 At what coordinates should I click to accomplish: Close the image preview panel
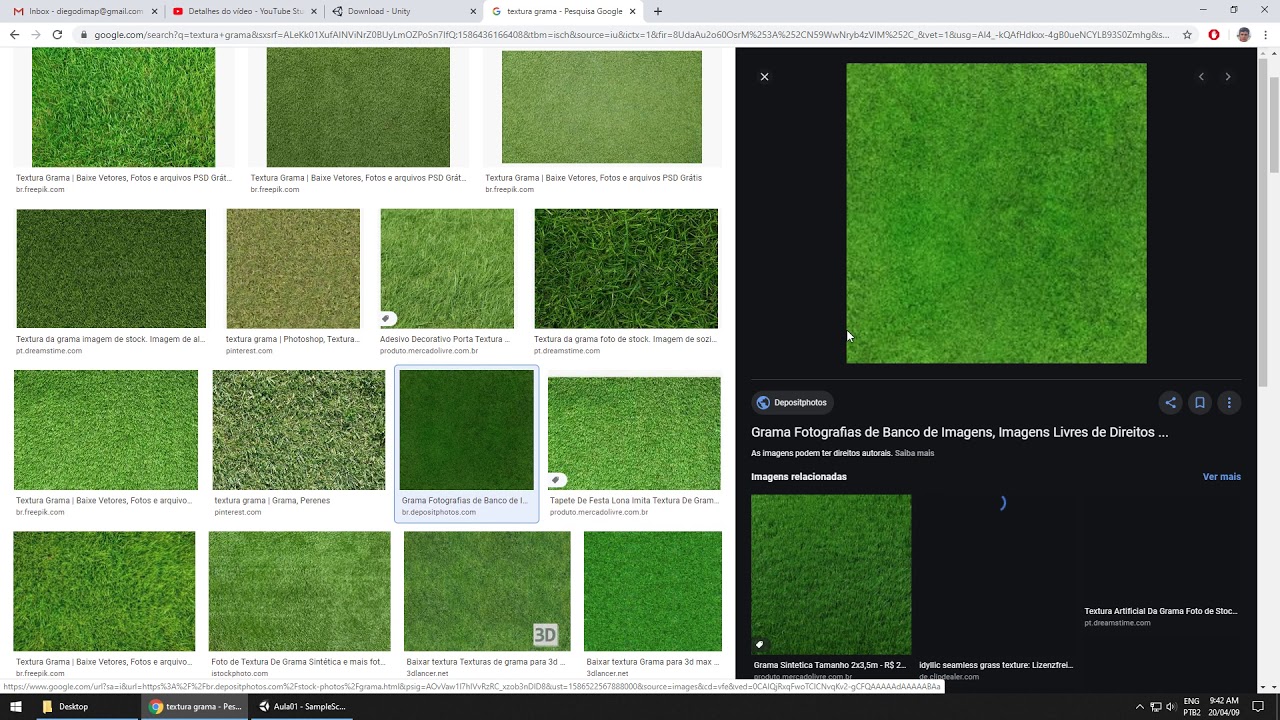[x=764, y=77]
